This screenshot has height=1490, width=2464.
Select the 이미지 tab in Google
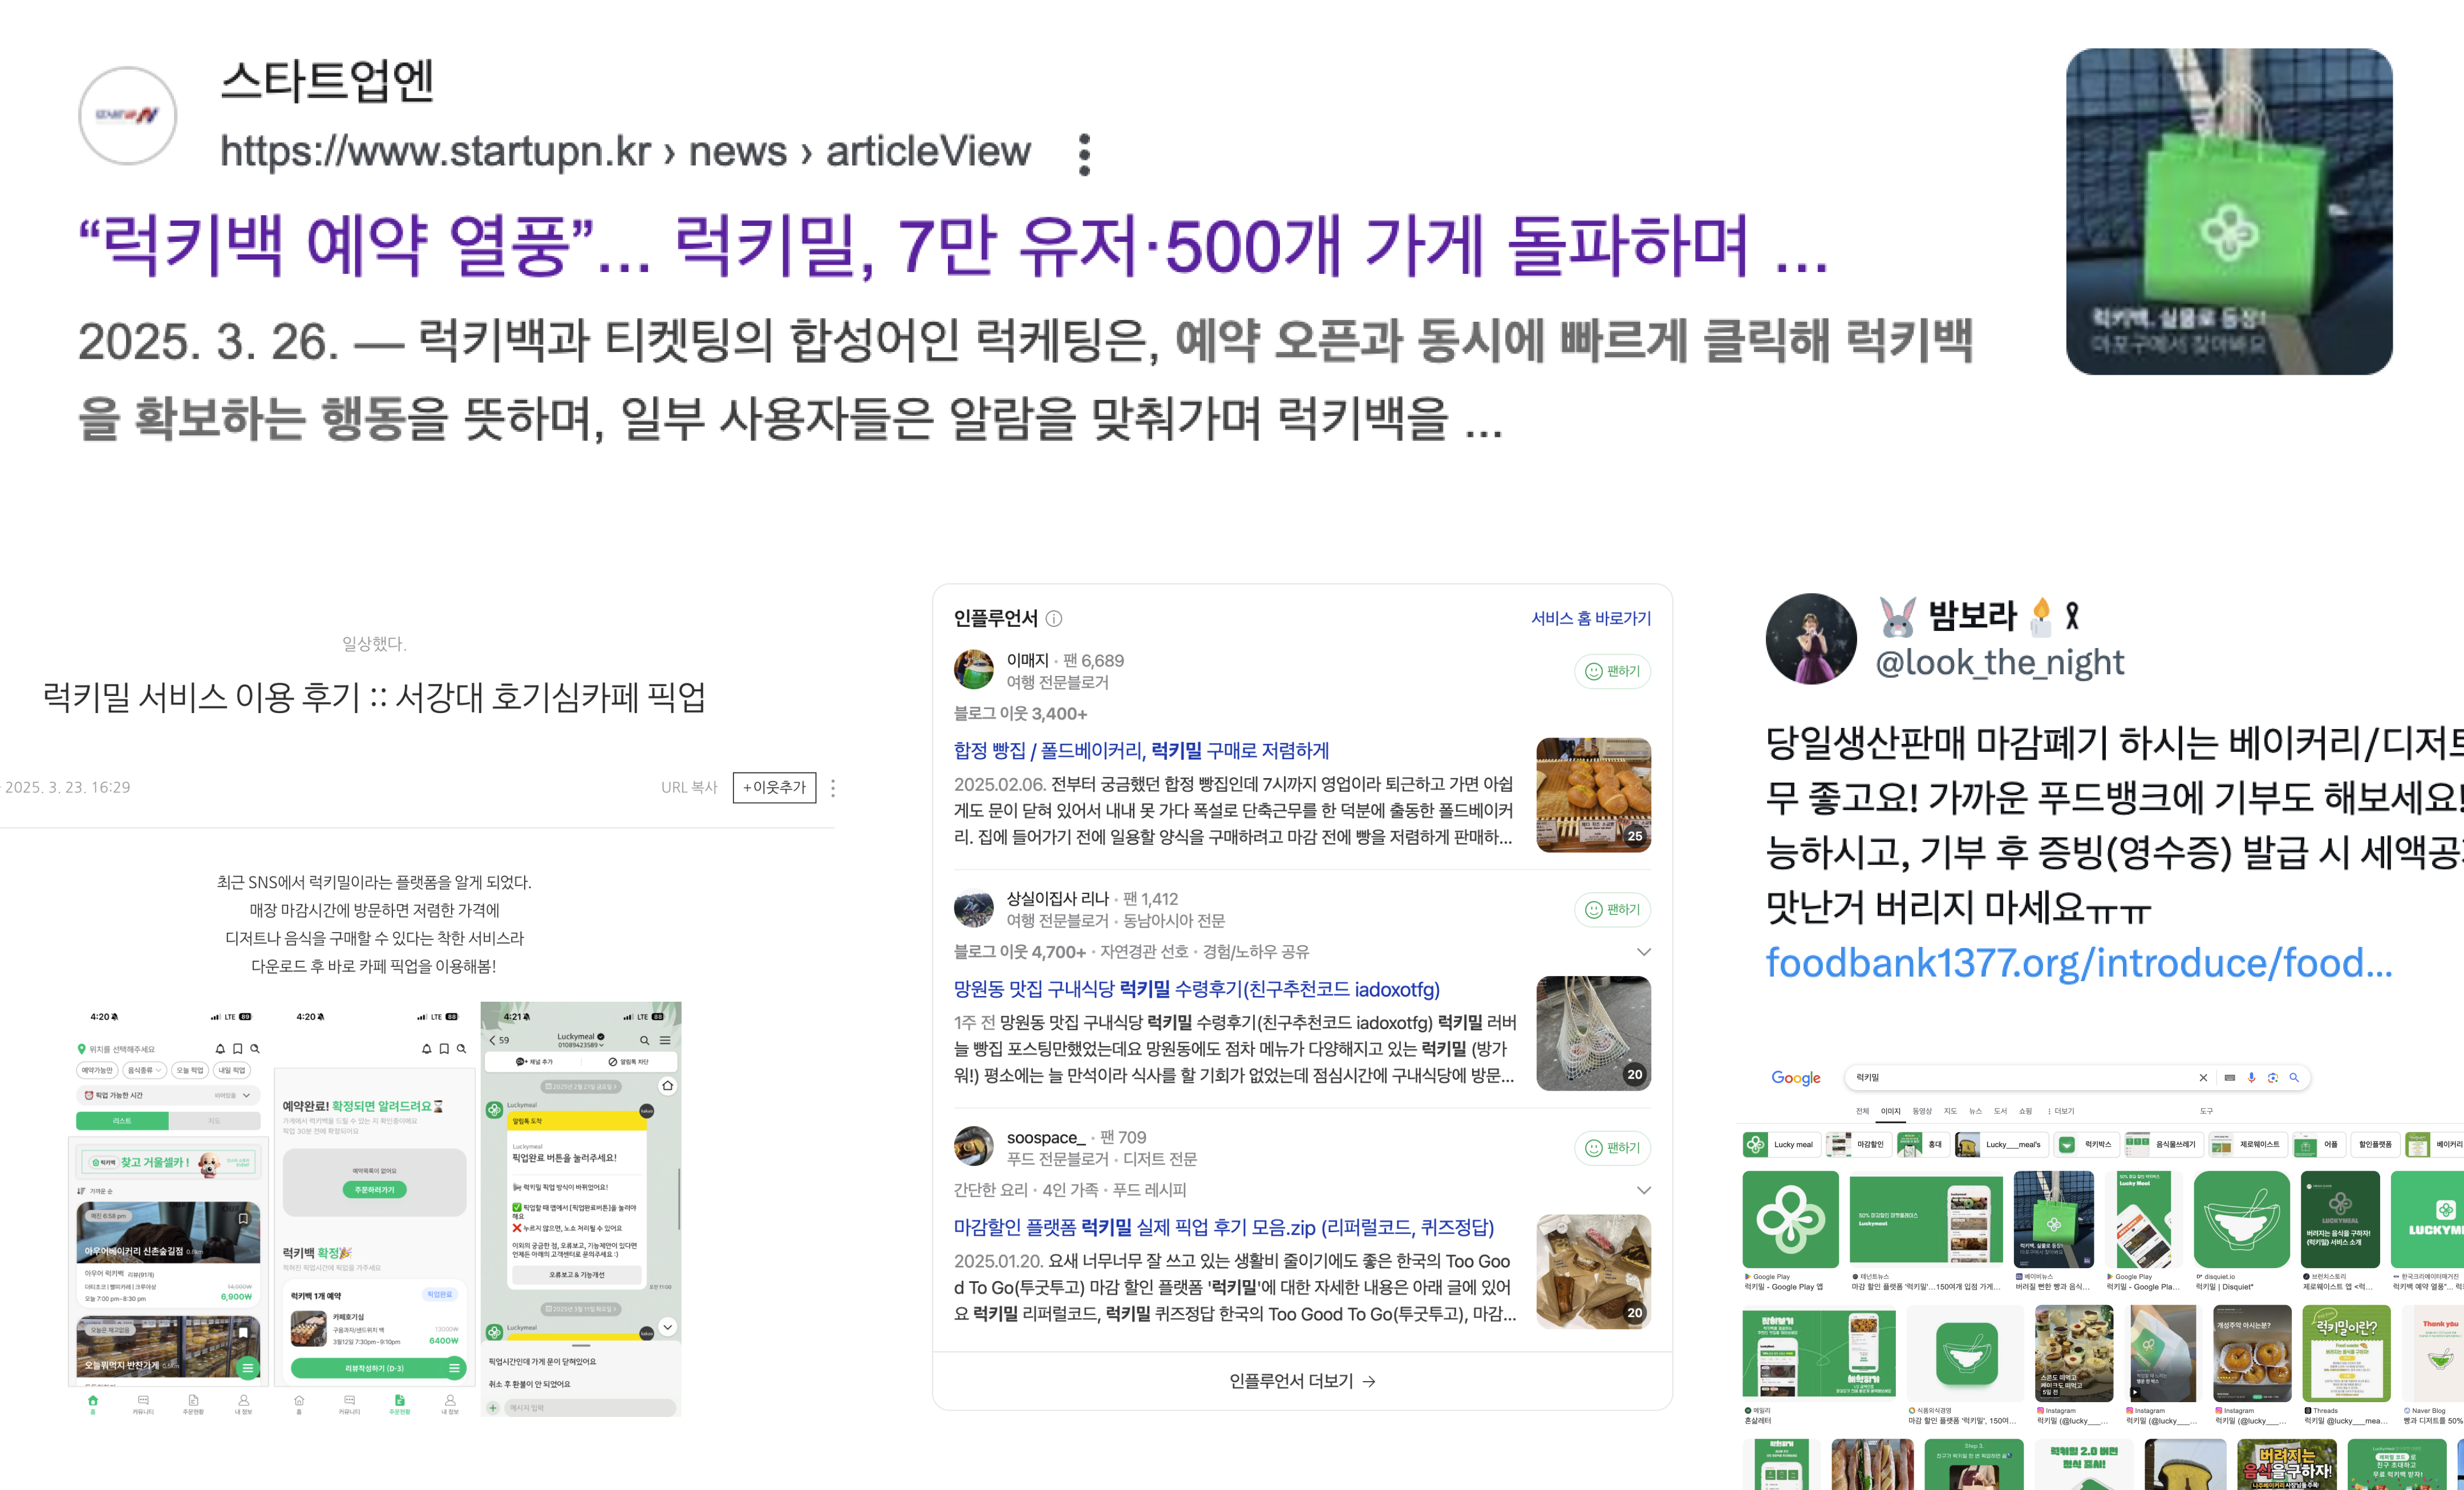1890,1111
